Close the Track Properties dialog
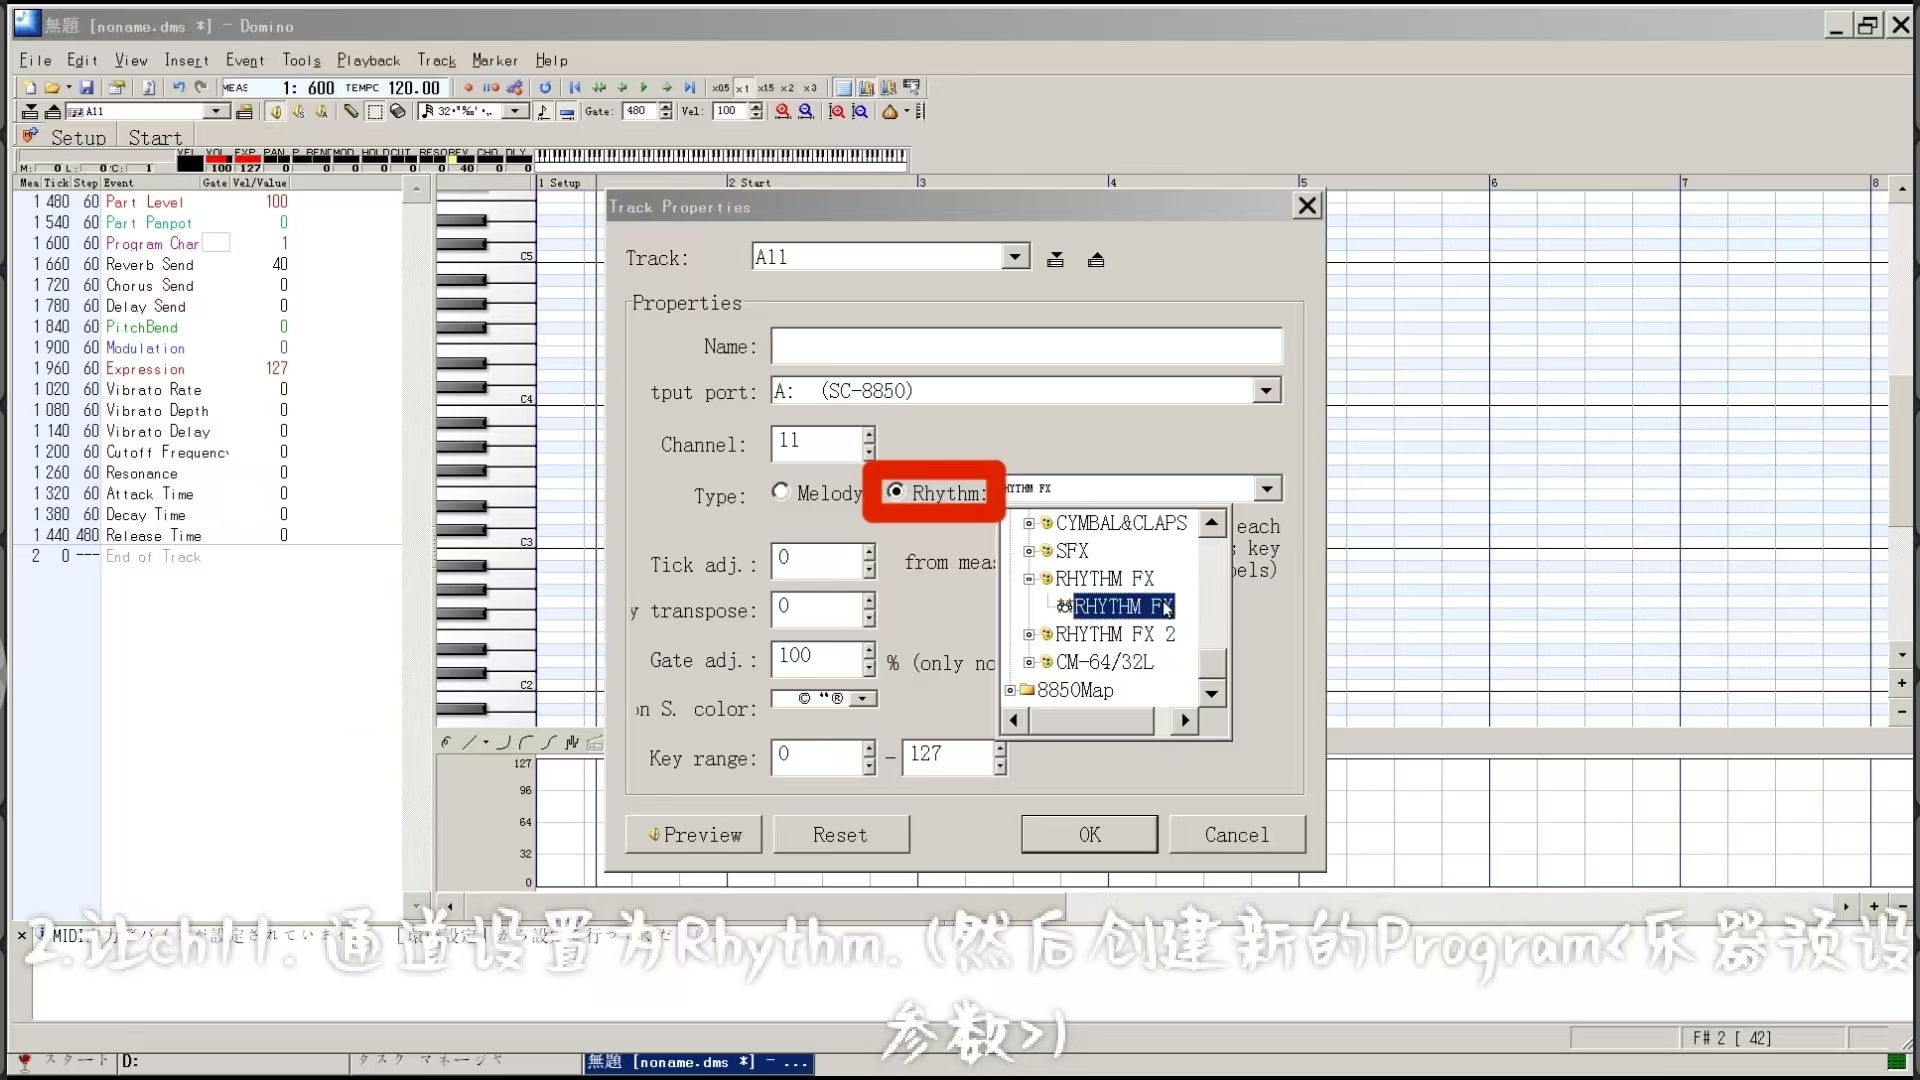The width and height of the screenshot is (1920, 1080). tap(1307, 206)
